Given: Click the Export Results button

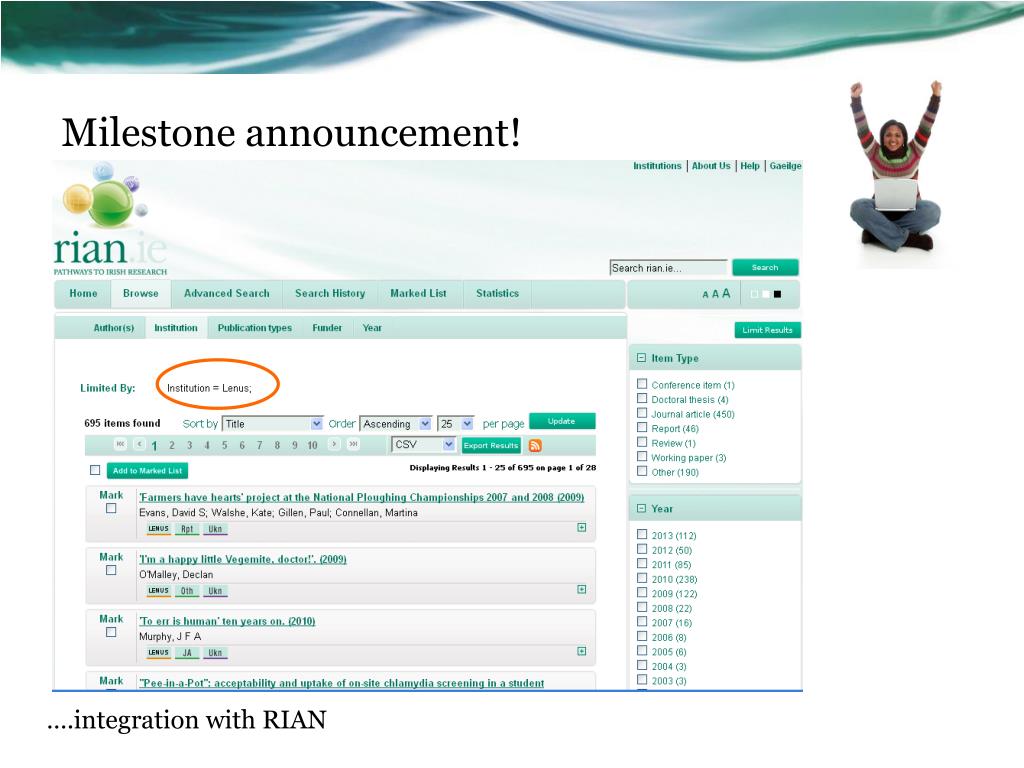Looking at the screenshot, I should [x=491, y=445].
